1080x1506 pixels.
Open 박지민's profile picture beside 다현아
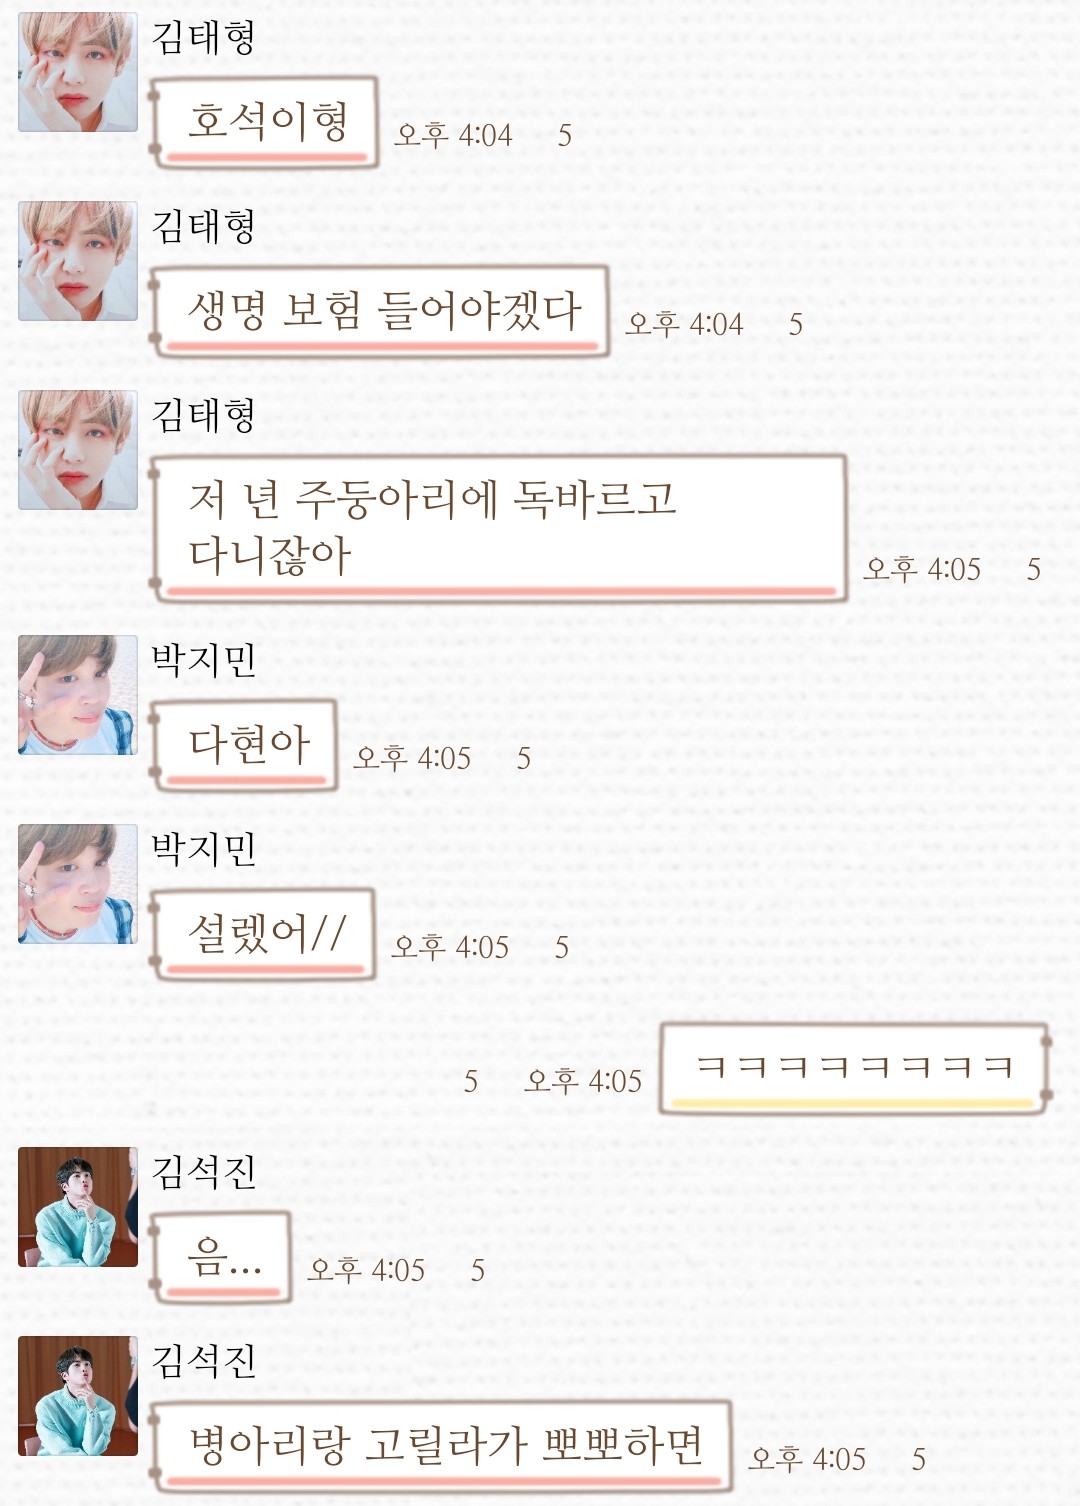point(78,695)
